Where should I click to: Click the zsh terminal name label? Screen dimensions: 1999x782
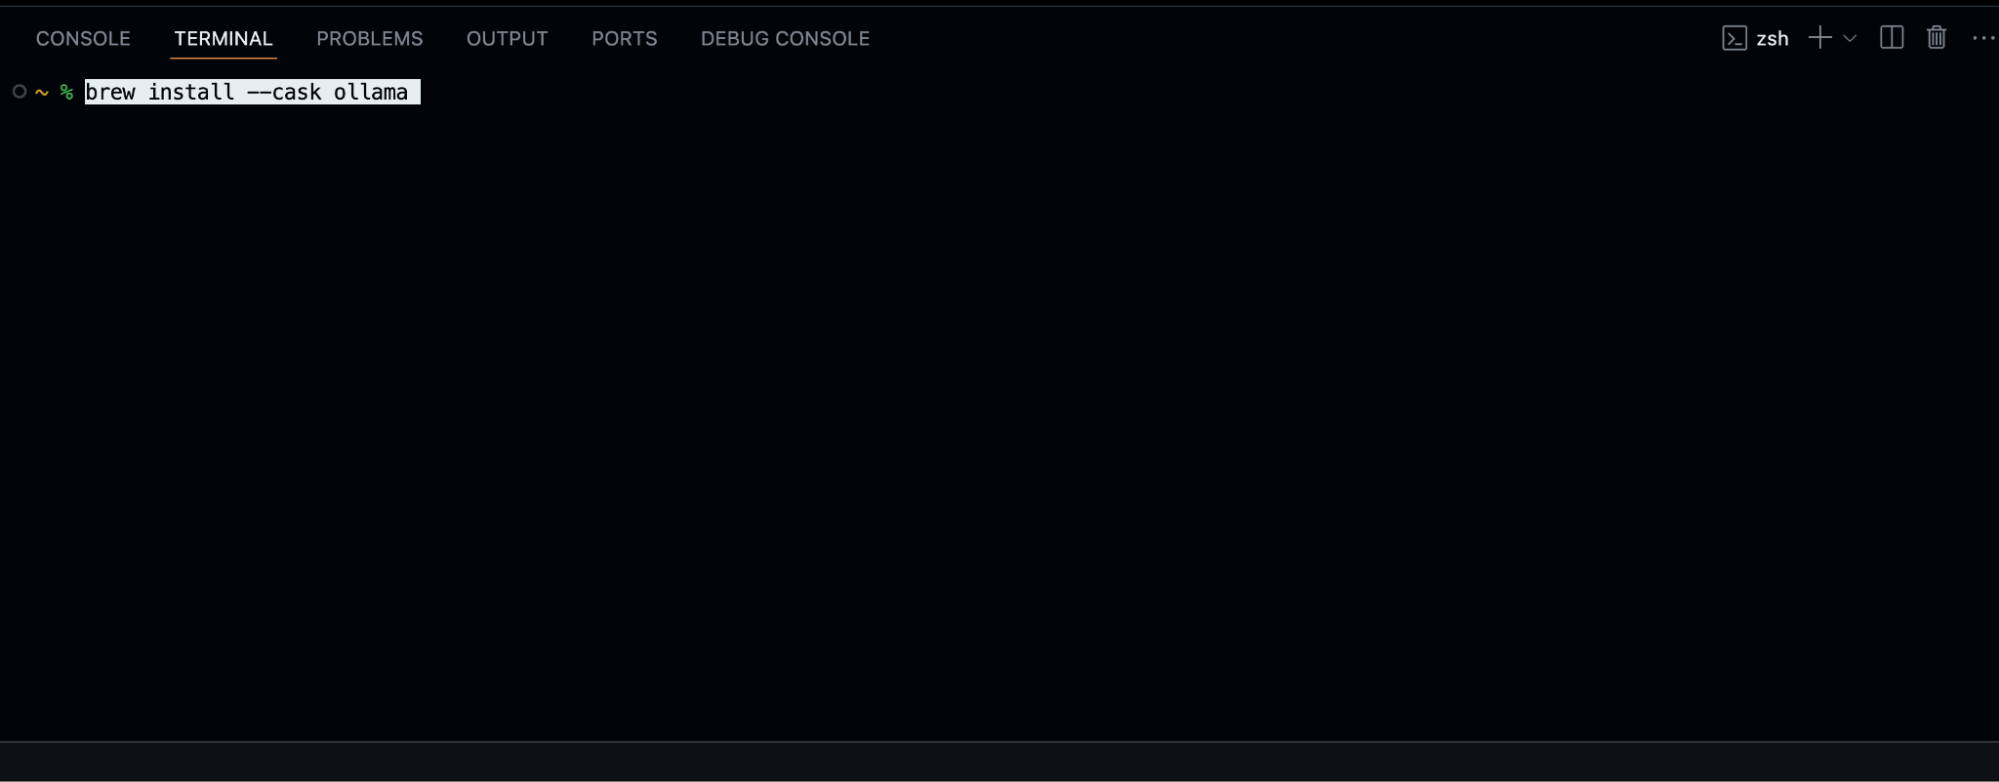[x=1772, y=38]
